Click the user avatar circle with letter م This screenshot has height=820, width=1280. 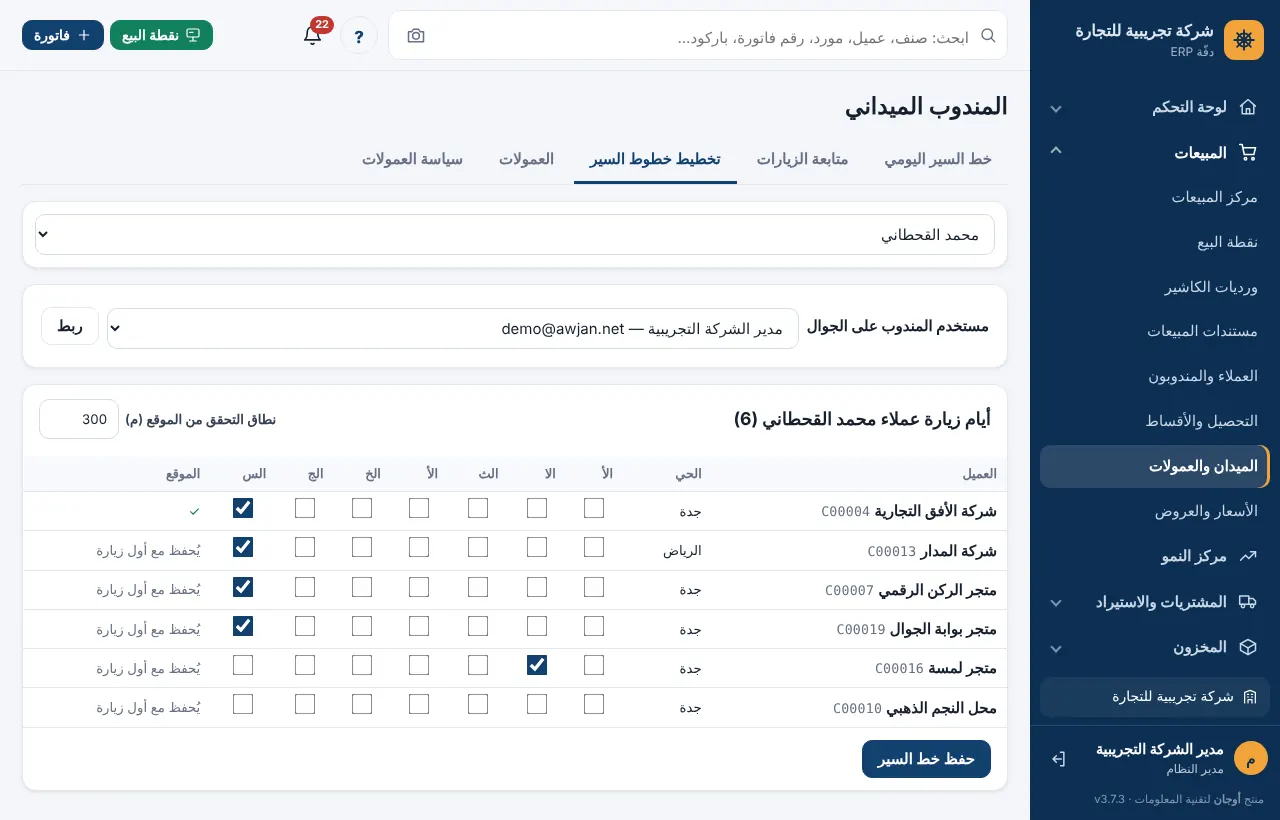pyautogui.click(x=1250, y=758)
